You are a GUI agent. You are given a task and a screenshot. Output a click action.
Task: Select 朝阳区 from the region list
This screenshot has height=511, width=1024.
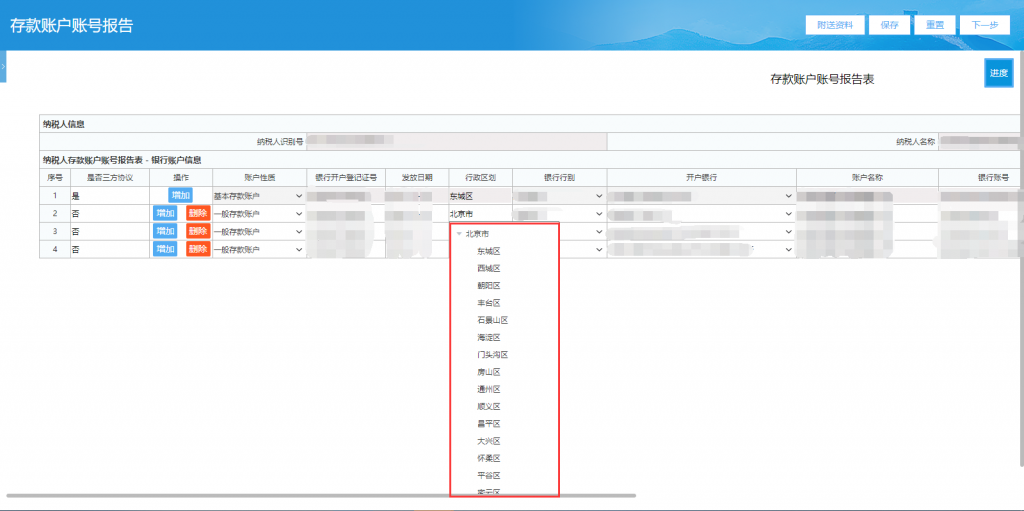coord(488,286)
